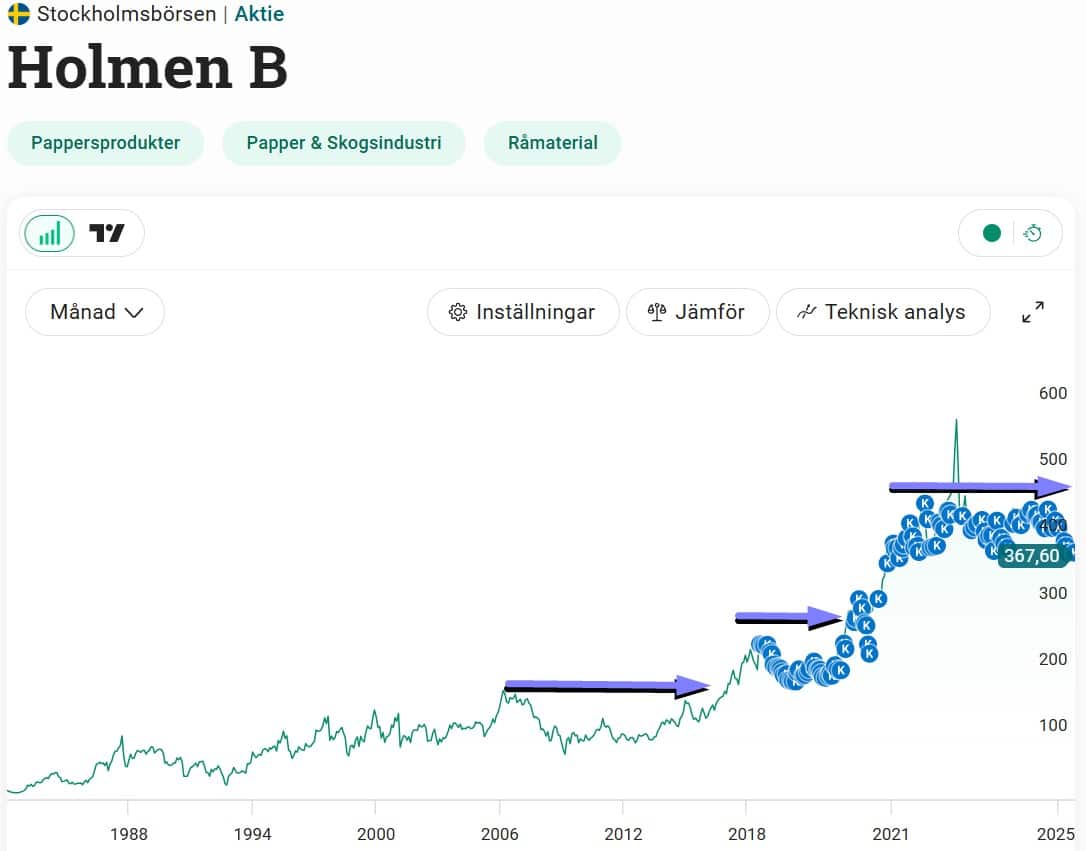1086x851 pixels.
Task: Expand the chevron next to Månad
Action: (x=134, y=313)
